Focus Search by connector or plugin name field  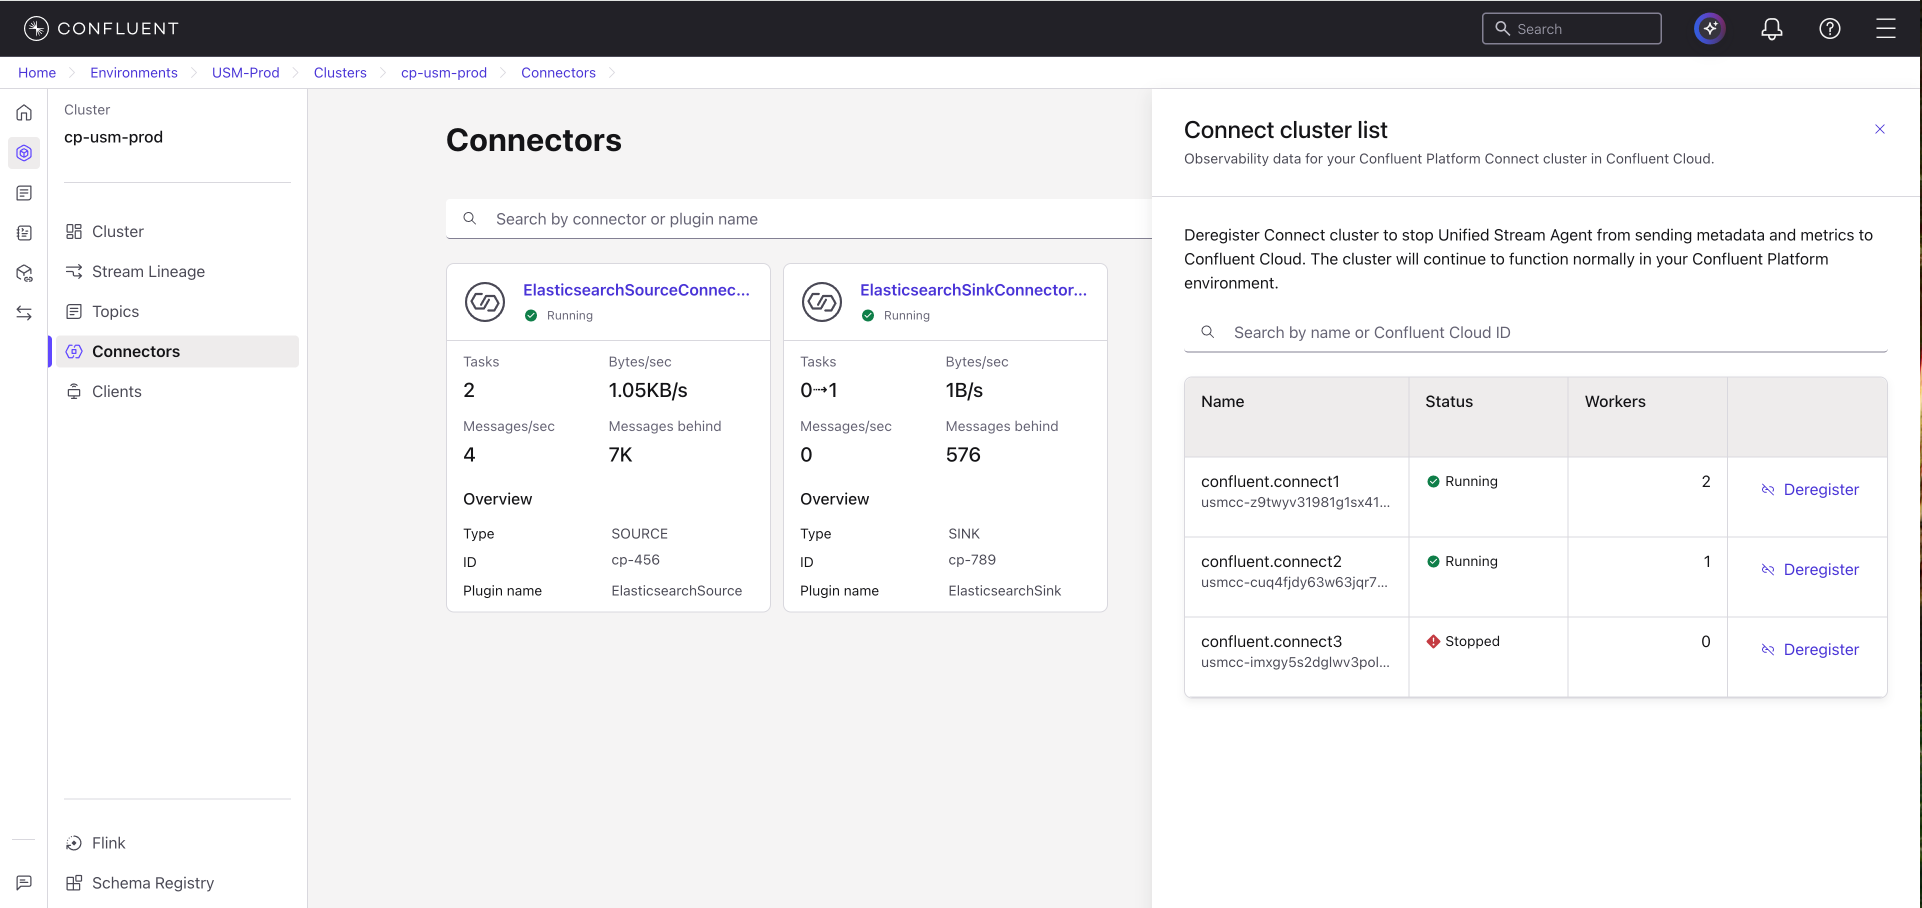(x=799, y=219)
